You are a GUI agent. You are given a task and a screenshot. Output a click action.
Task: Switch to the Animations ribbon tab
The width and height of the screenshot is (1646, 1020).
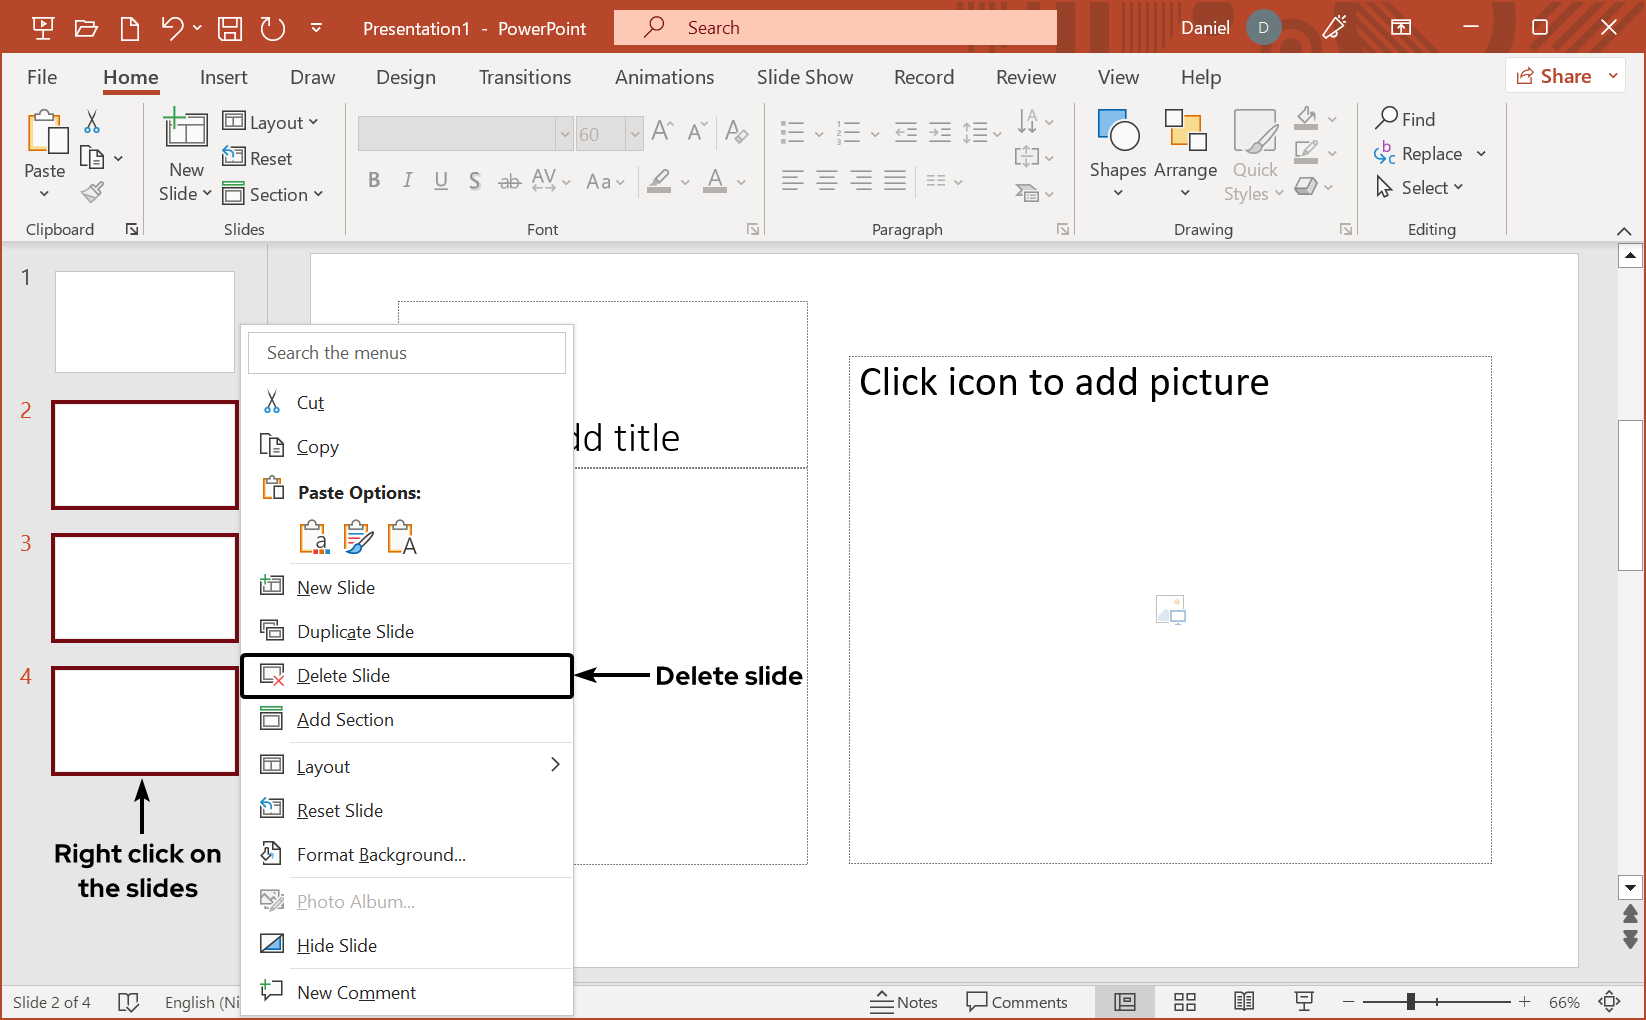[664, 77]
